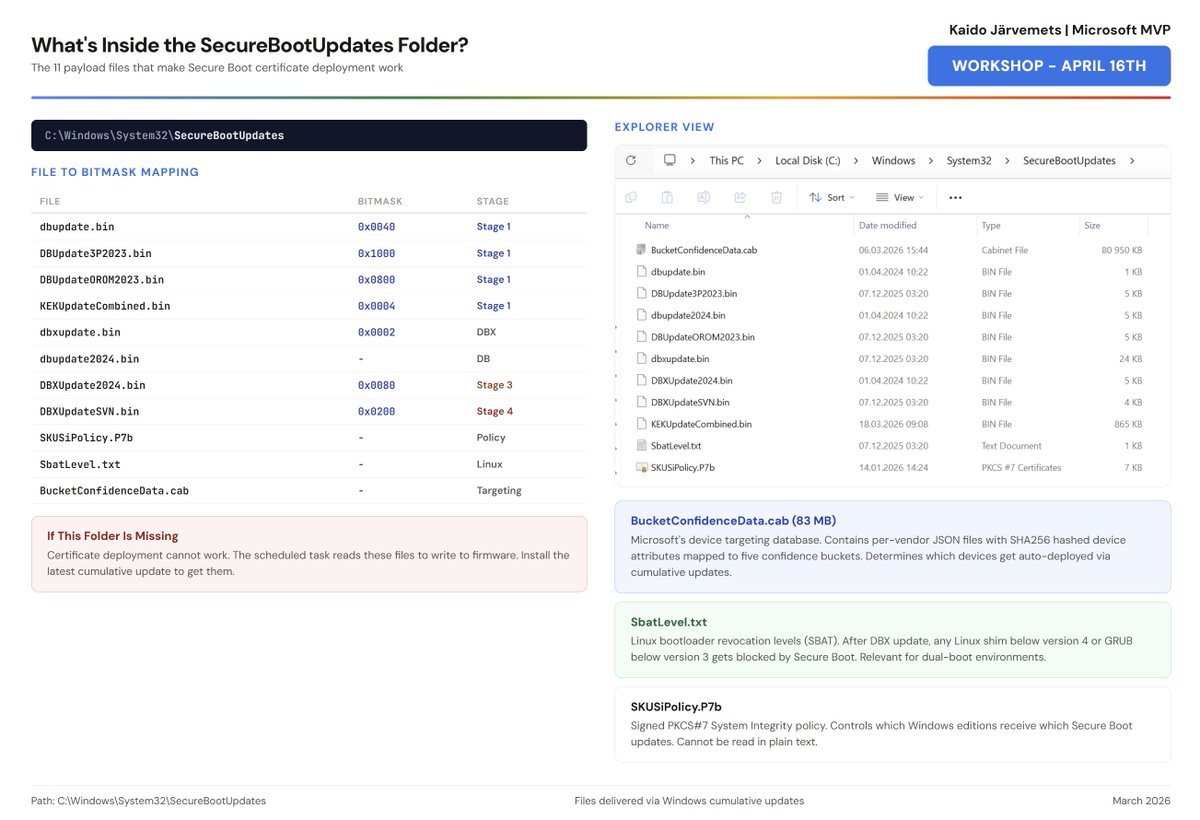The height and width of the screenshot is (820, 1200).
Task: Click the Delete trash icon in Explorer toolbar
Action: coord(776,197)
